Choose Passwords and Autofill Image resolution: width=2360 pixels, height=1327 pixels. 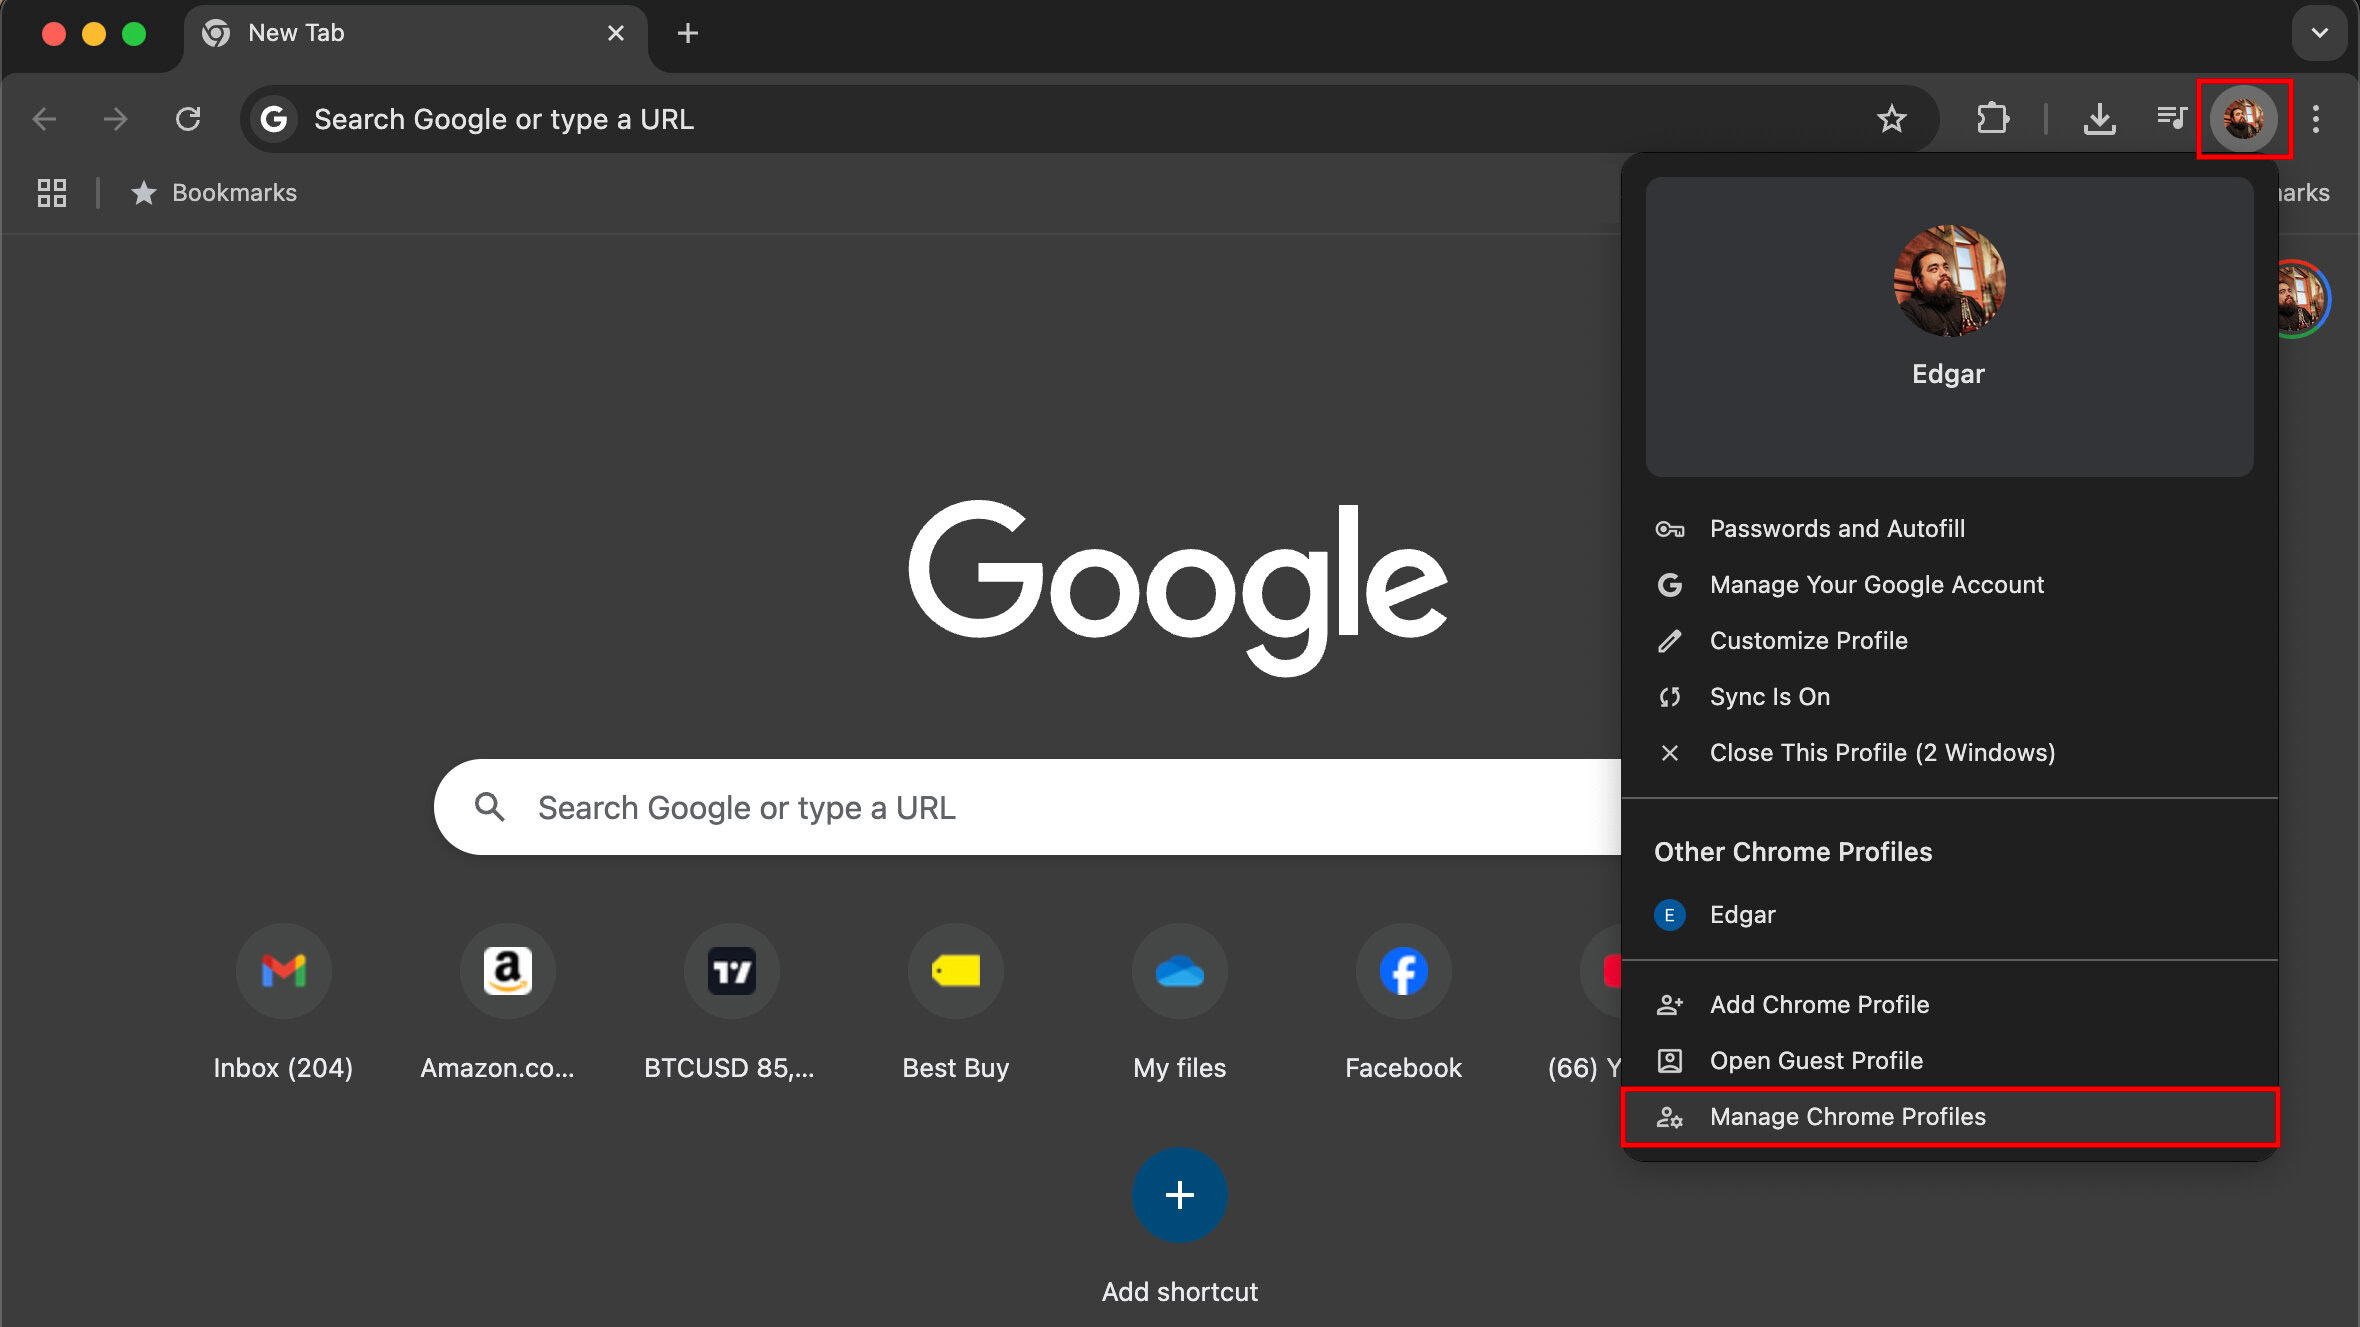tap(1836, 529)
